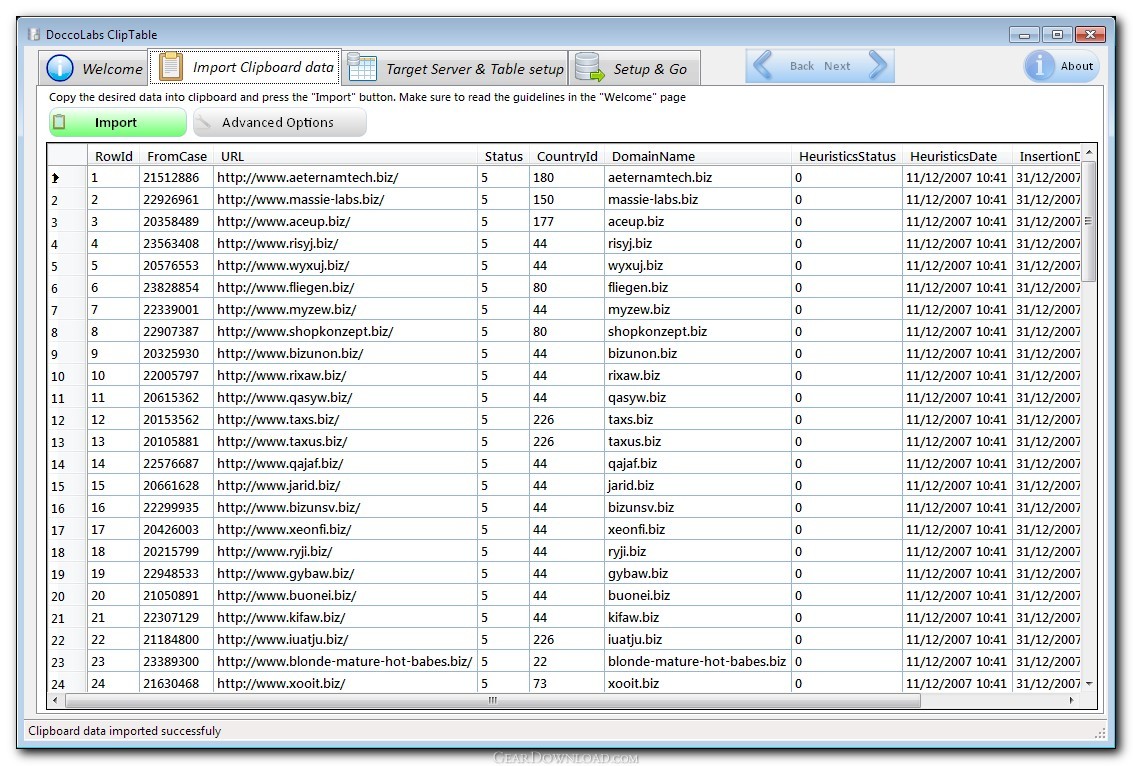Click the horizontal scrollbar right arrow

[1072, 700]
